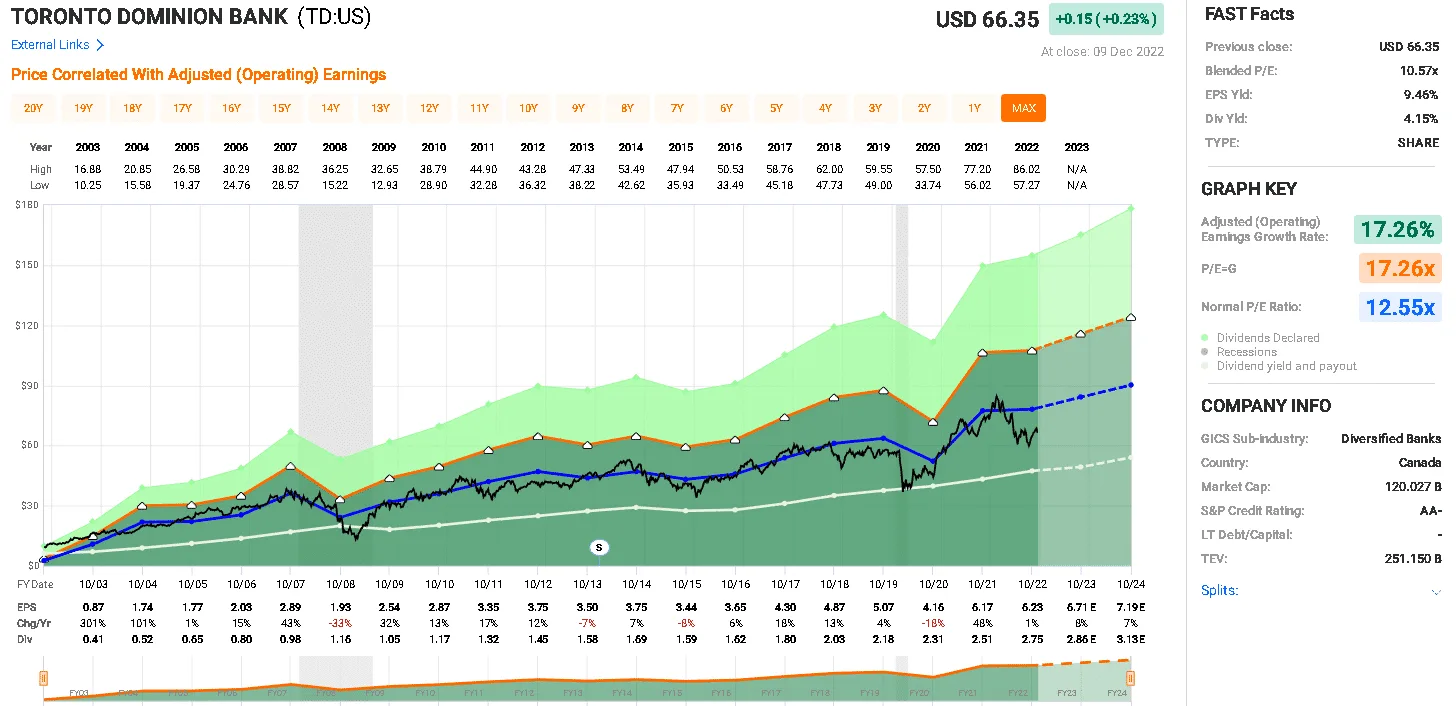Image resolution: width=1456 pixels, height=706 pixels.
Task: Switch chart to 10Y period
Action: (528, 108)
